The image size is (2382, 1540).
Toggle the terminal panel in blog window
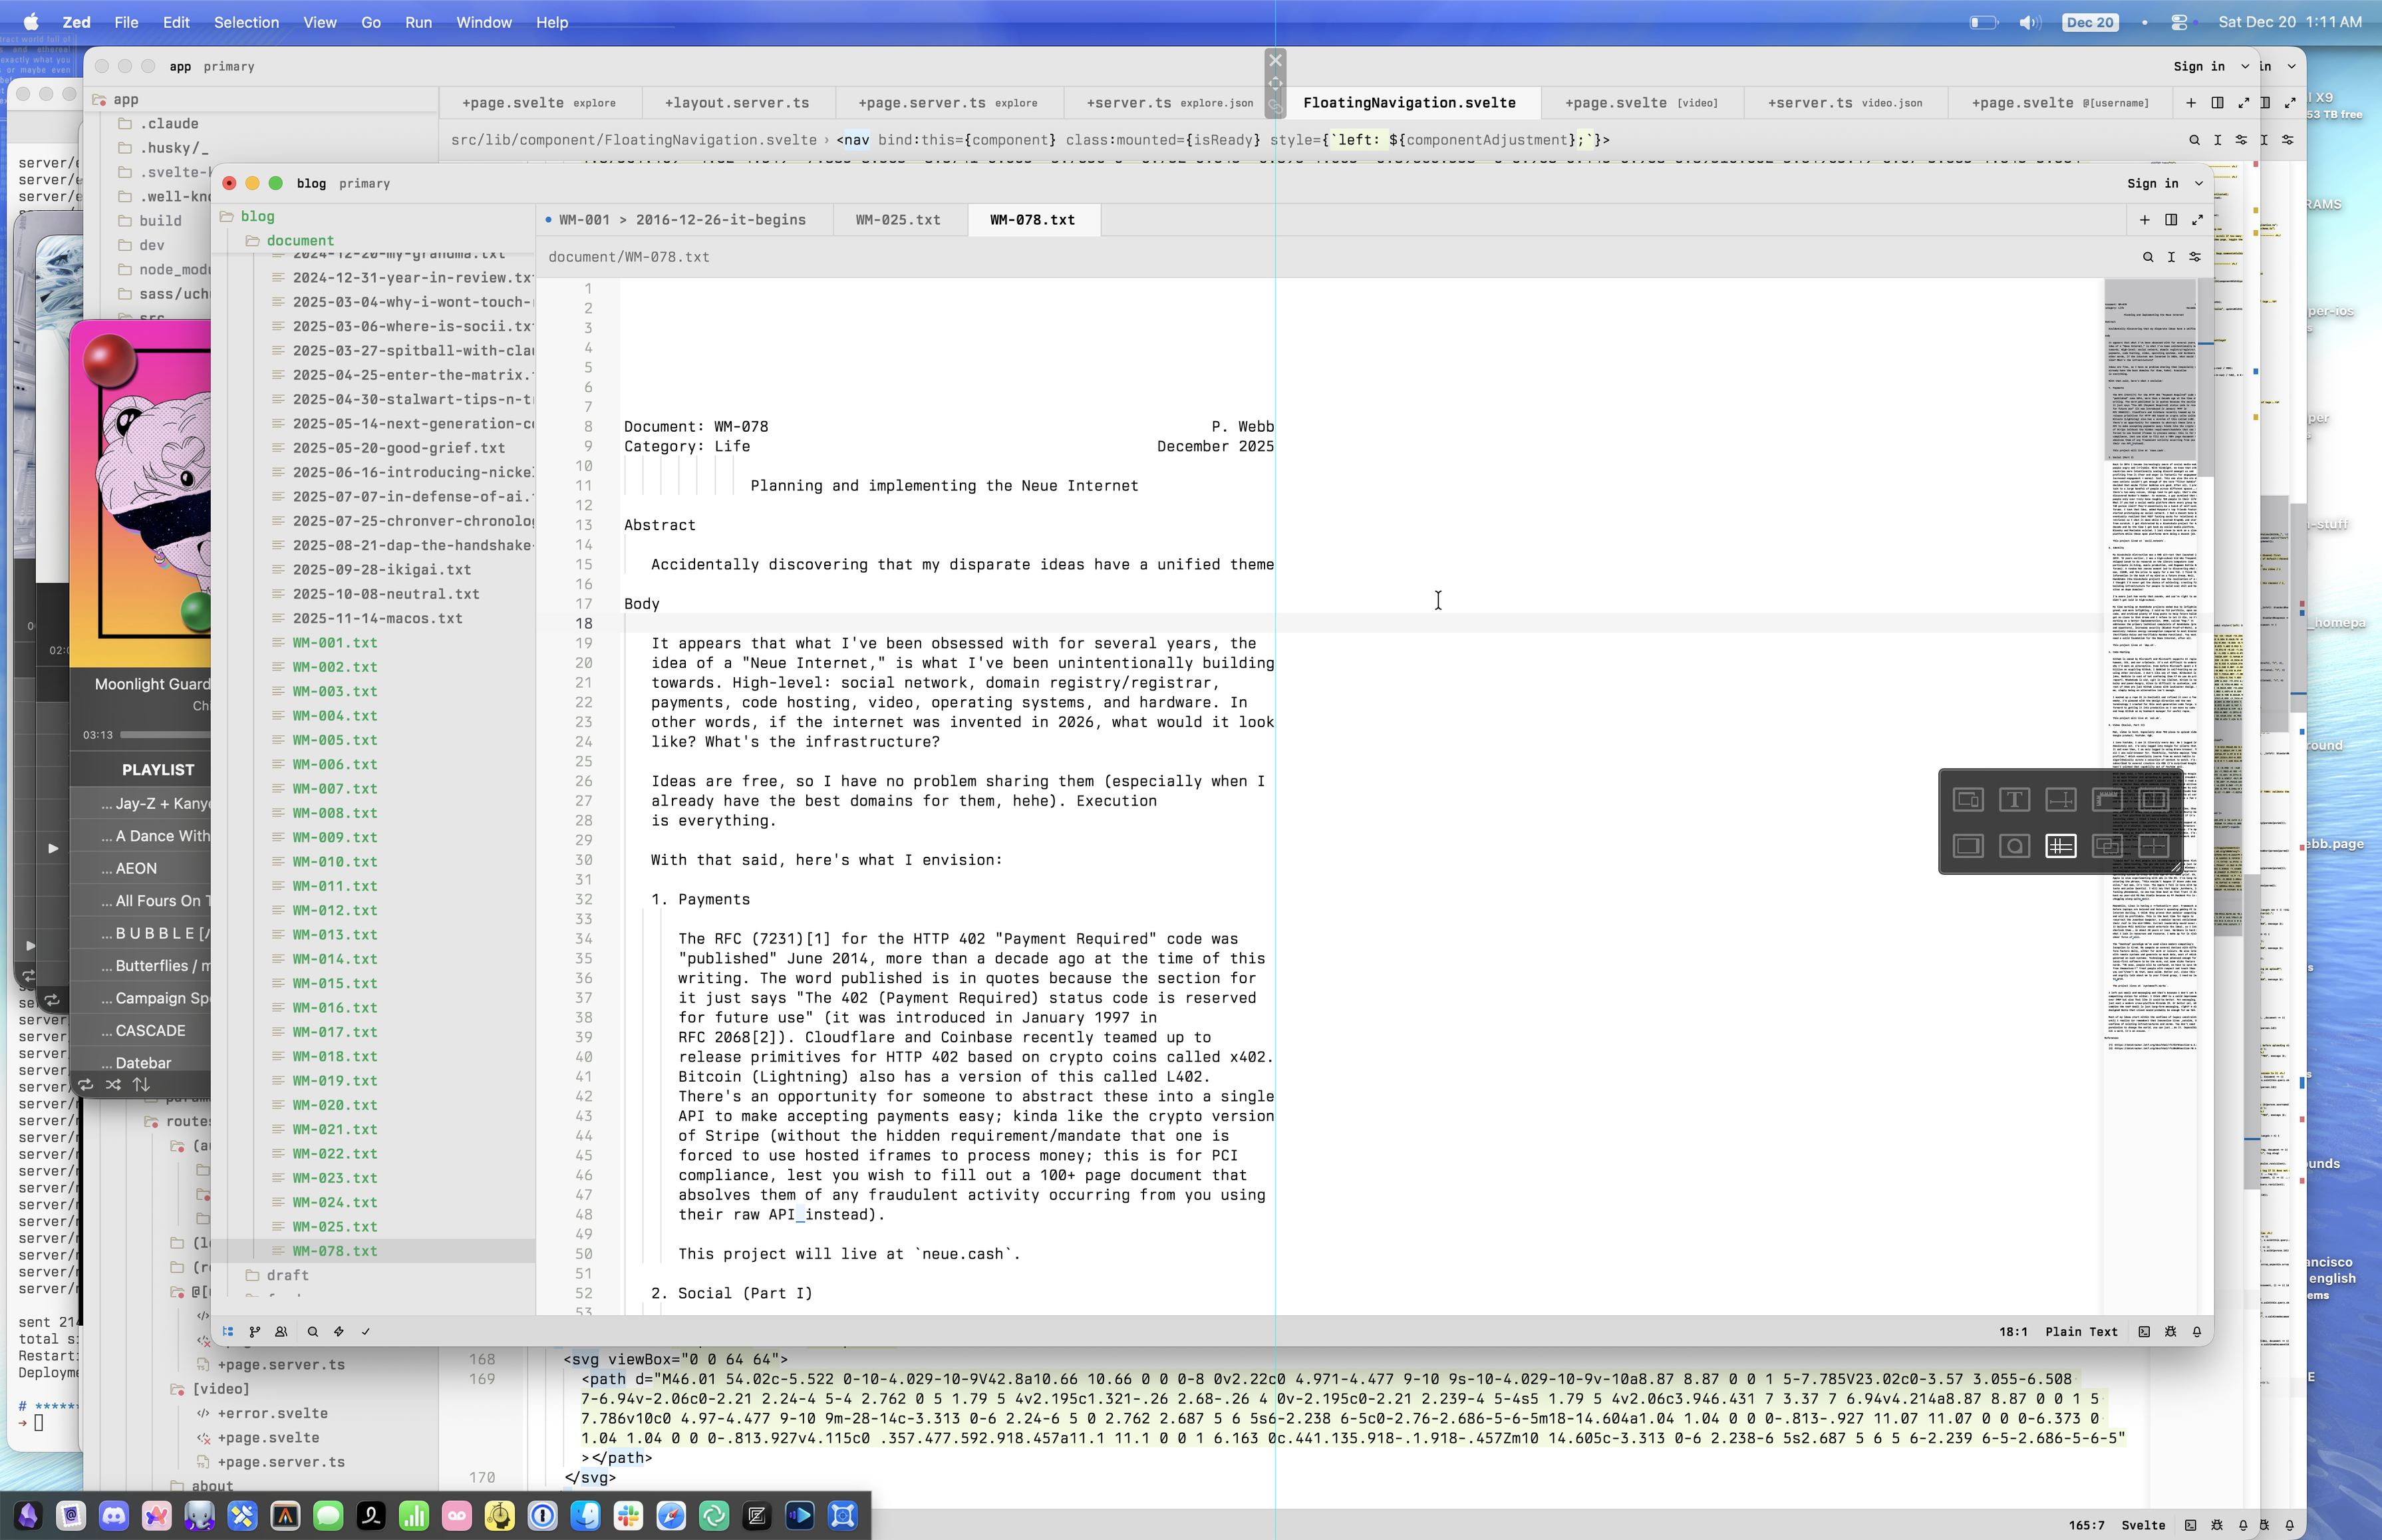pos(2144,1331)
